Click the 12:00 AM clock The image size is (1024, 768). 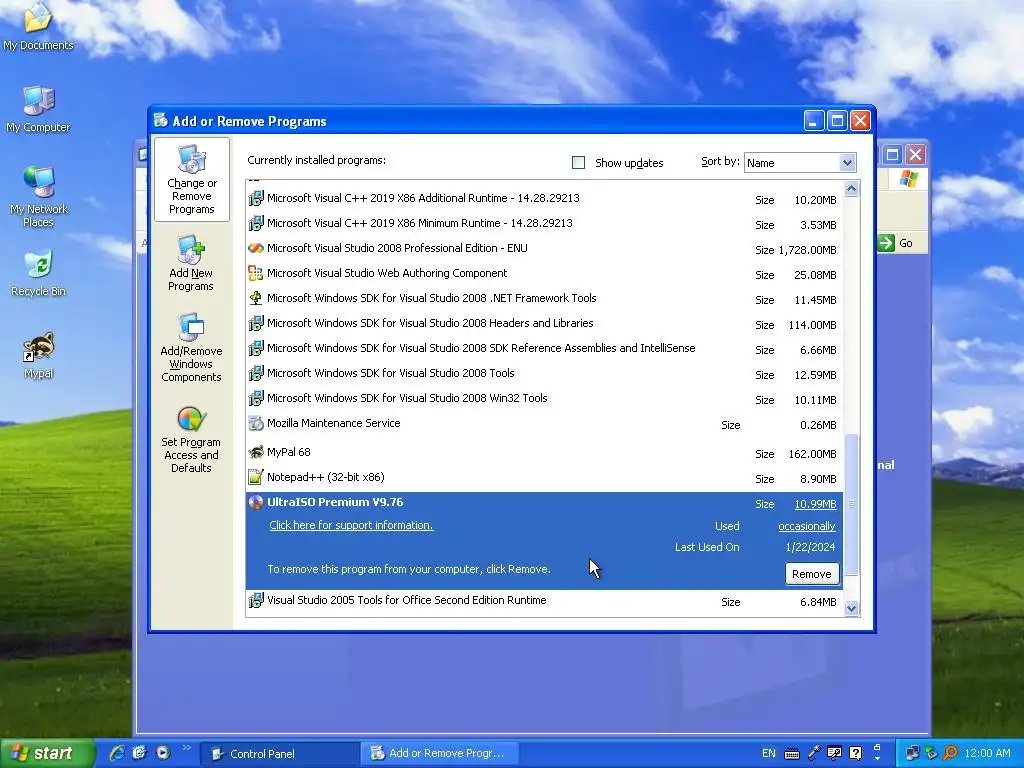click(x=987, y=753)
